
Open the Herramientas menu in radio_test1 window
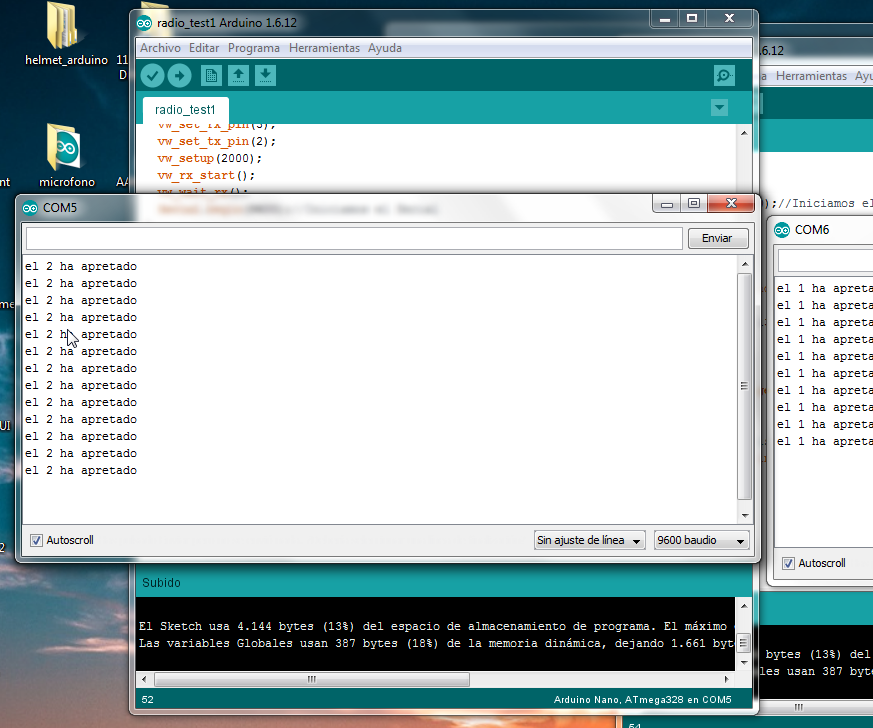[325, 48]
